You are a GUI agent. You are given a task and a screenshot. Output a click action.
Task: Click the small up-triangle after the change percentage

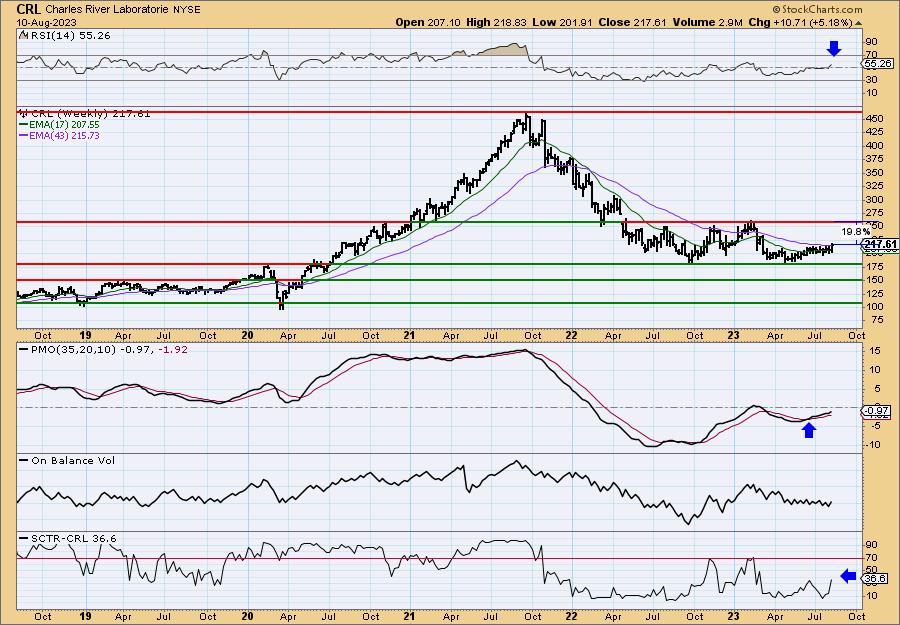[858, 23]
